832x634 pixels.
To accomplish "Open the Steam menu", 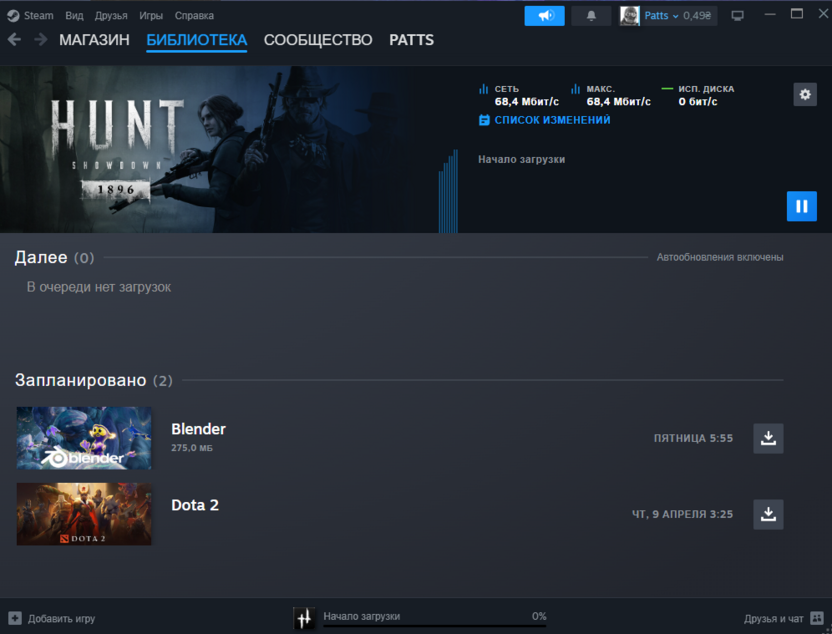I will pyautogui.click(x=38, y=16).
